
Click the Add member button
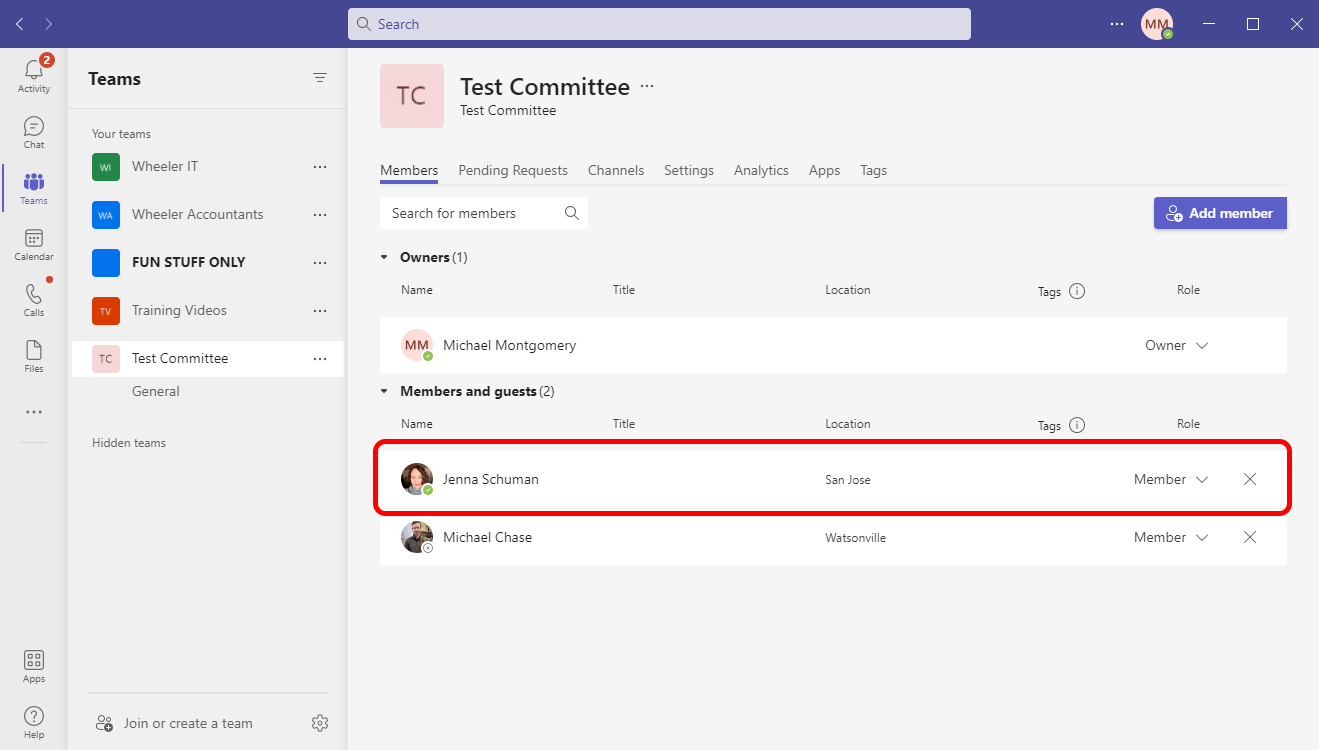click(1220, 213)
